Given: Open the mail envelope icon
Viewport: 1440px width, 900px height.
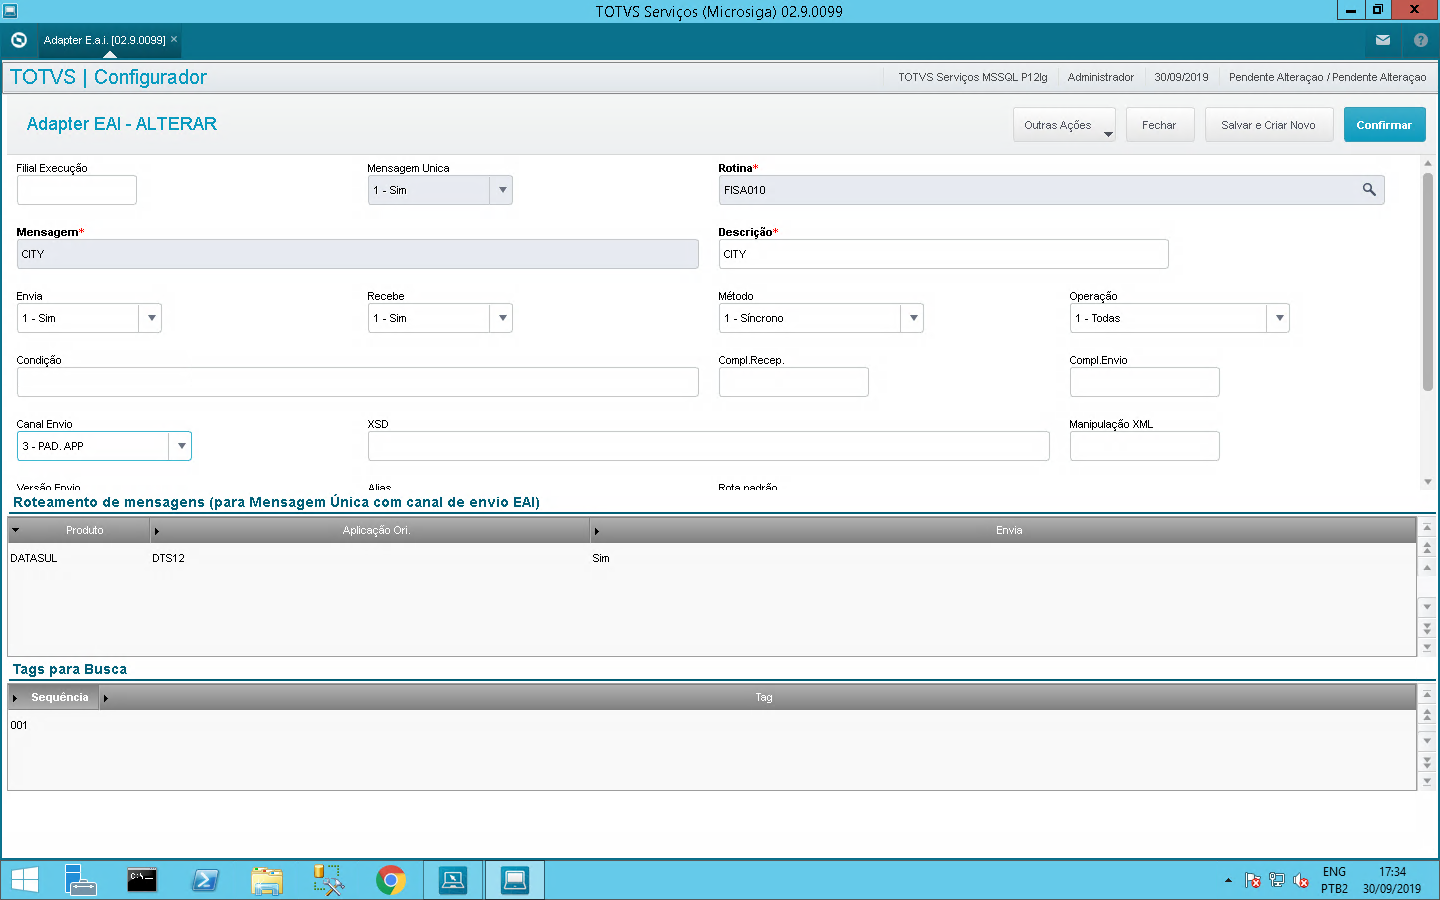Looking at the screenshot, I should click(x=1383, y=40).
